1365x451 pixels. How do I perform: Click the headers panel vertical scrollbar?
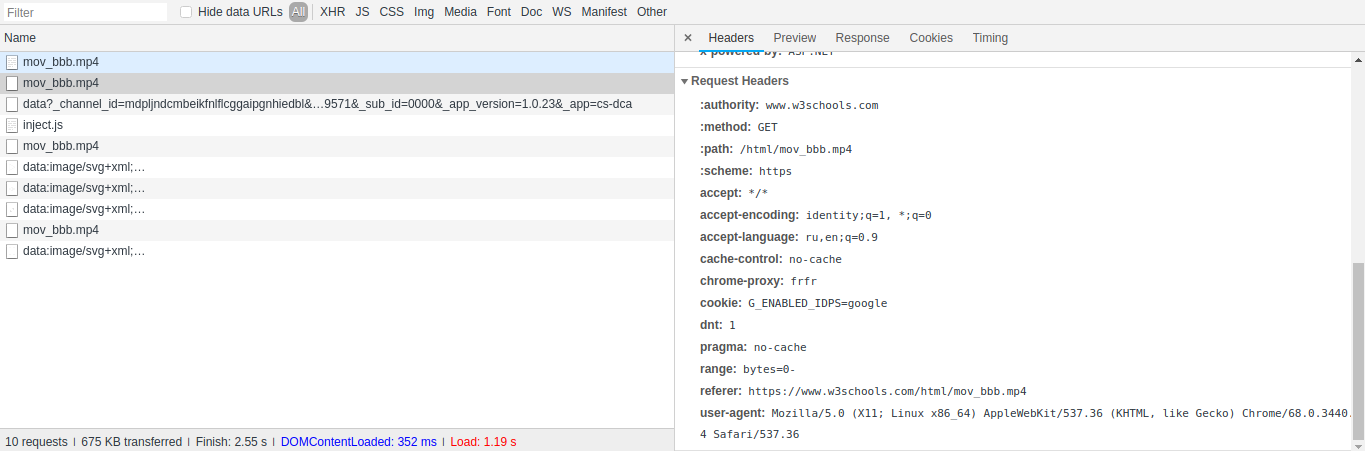click(x=1357, y=350)
